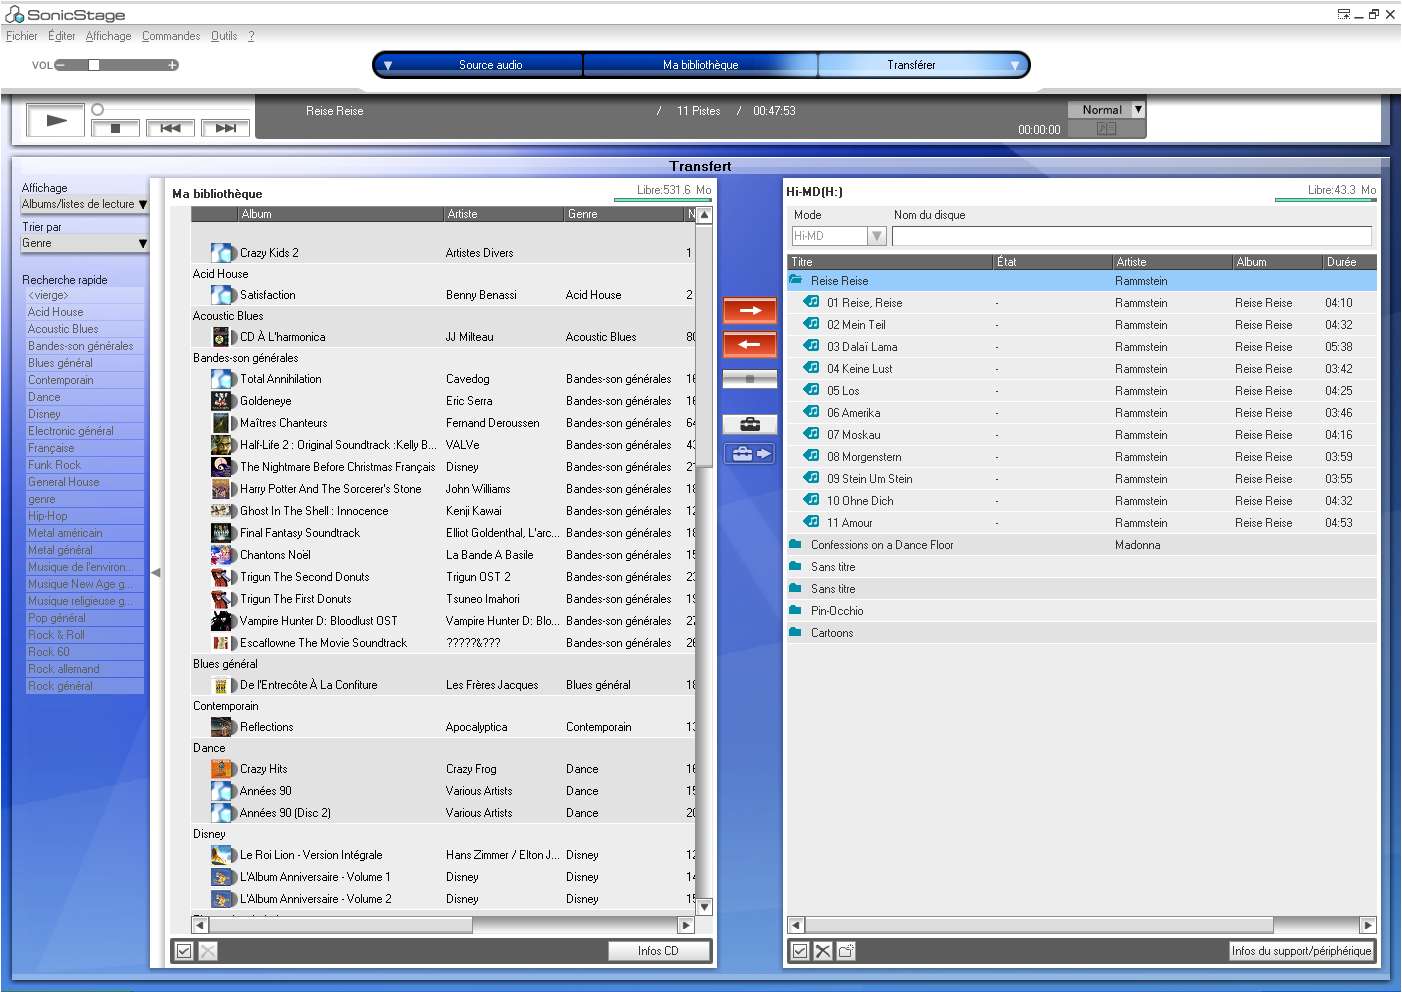Open the Trier par Genre dropdown

[x=84, y=243]
